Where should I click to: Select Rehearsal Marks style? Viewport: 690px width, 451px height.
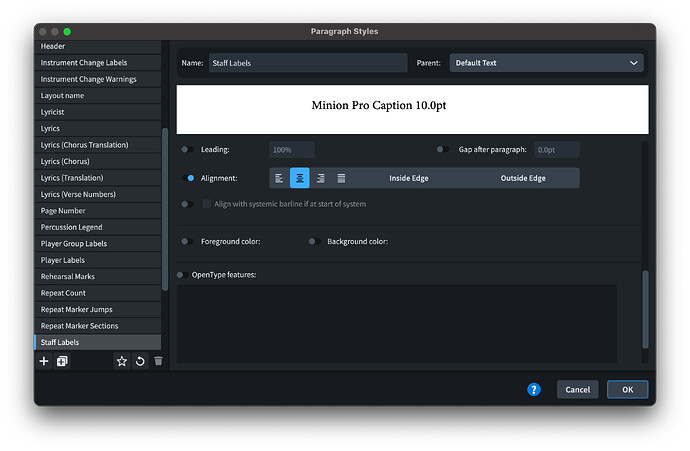(x=98, y=276)
